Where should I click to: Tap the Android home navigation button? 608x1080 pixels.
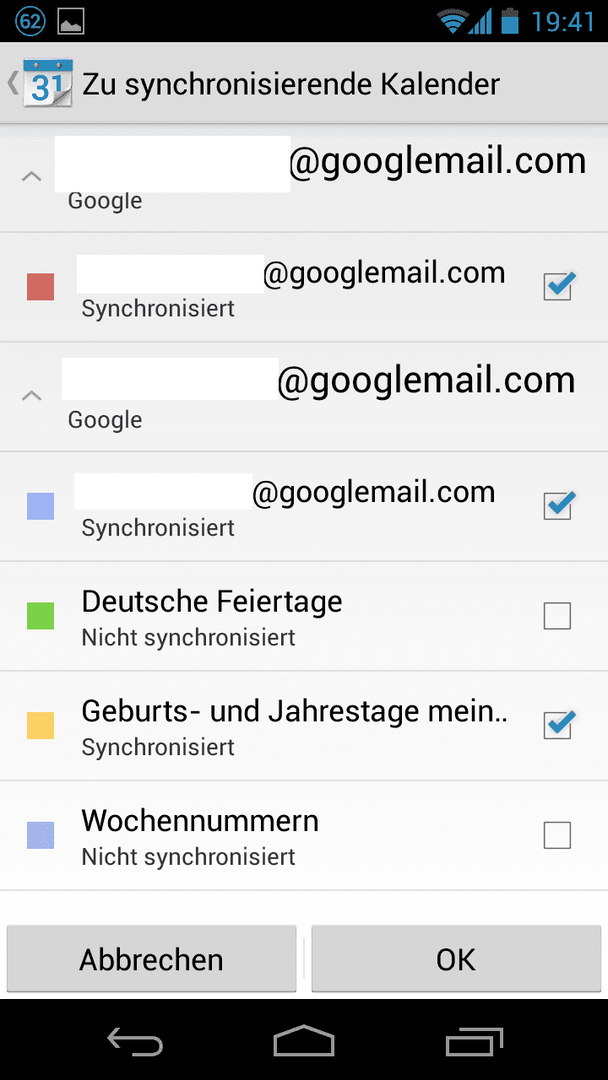point(304,1040)
